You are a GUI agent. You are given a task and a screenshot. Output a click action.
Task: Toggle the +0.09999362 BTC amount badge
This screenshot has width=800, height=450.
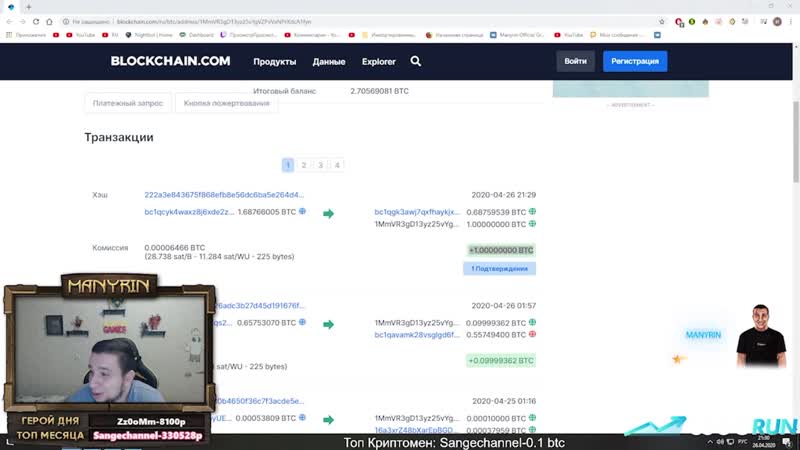(x=500, y=360)
